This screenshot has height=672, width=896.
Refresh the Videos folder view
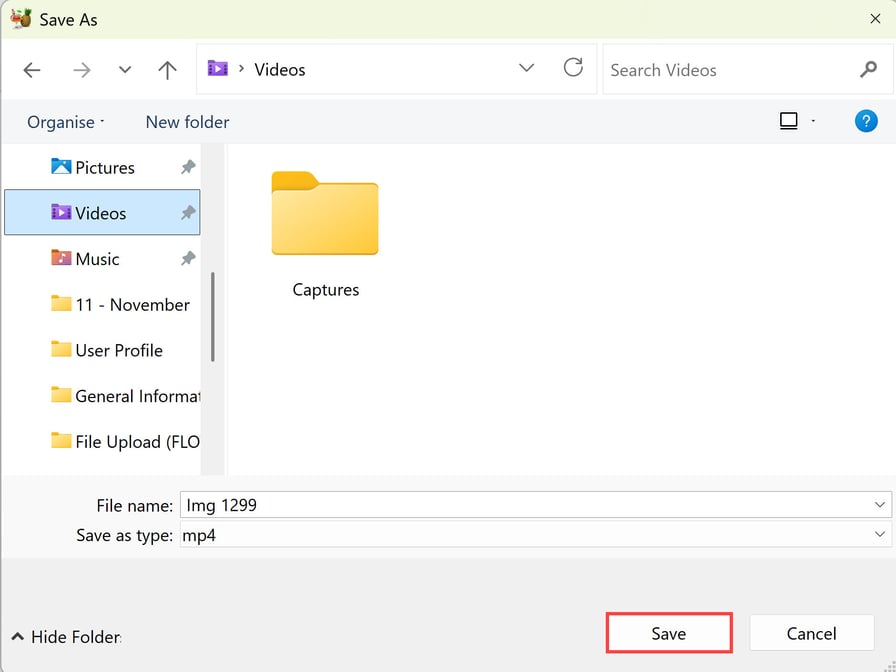click(573, 67)
